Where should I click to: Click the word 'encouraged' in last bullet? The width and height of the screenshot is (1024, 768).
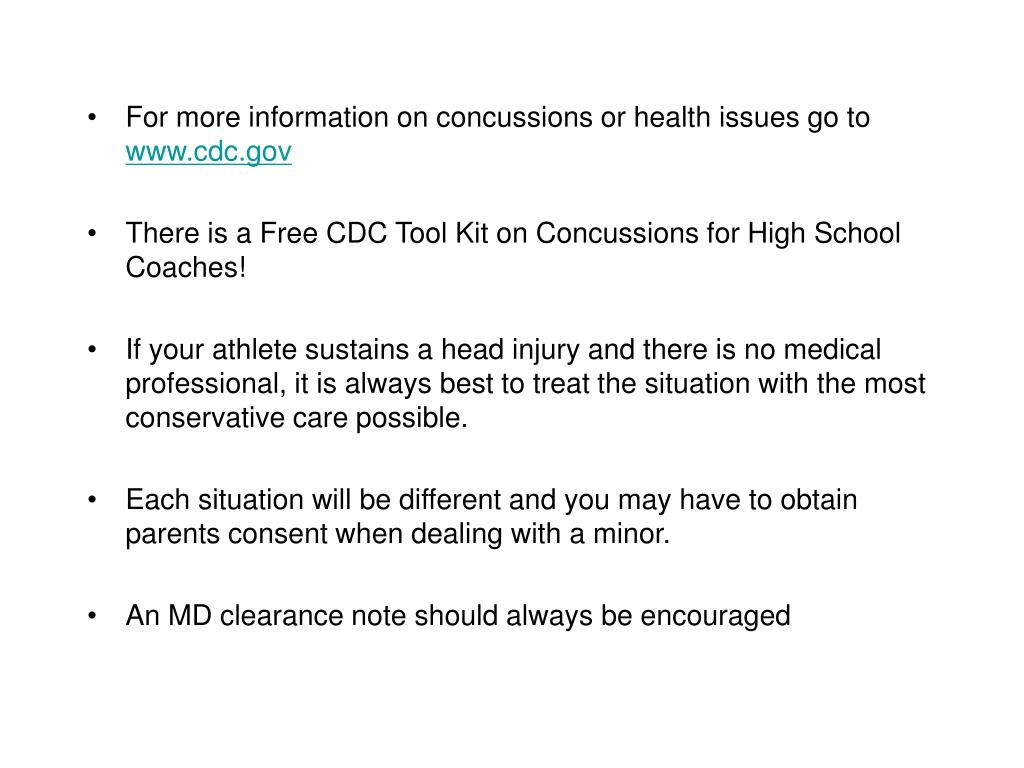click(x=715, y=616)
